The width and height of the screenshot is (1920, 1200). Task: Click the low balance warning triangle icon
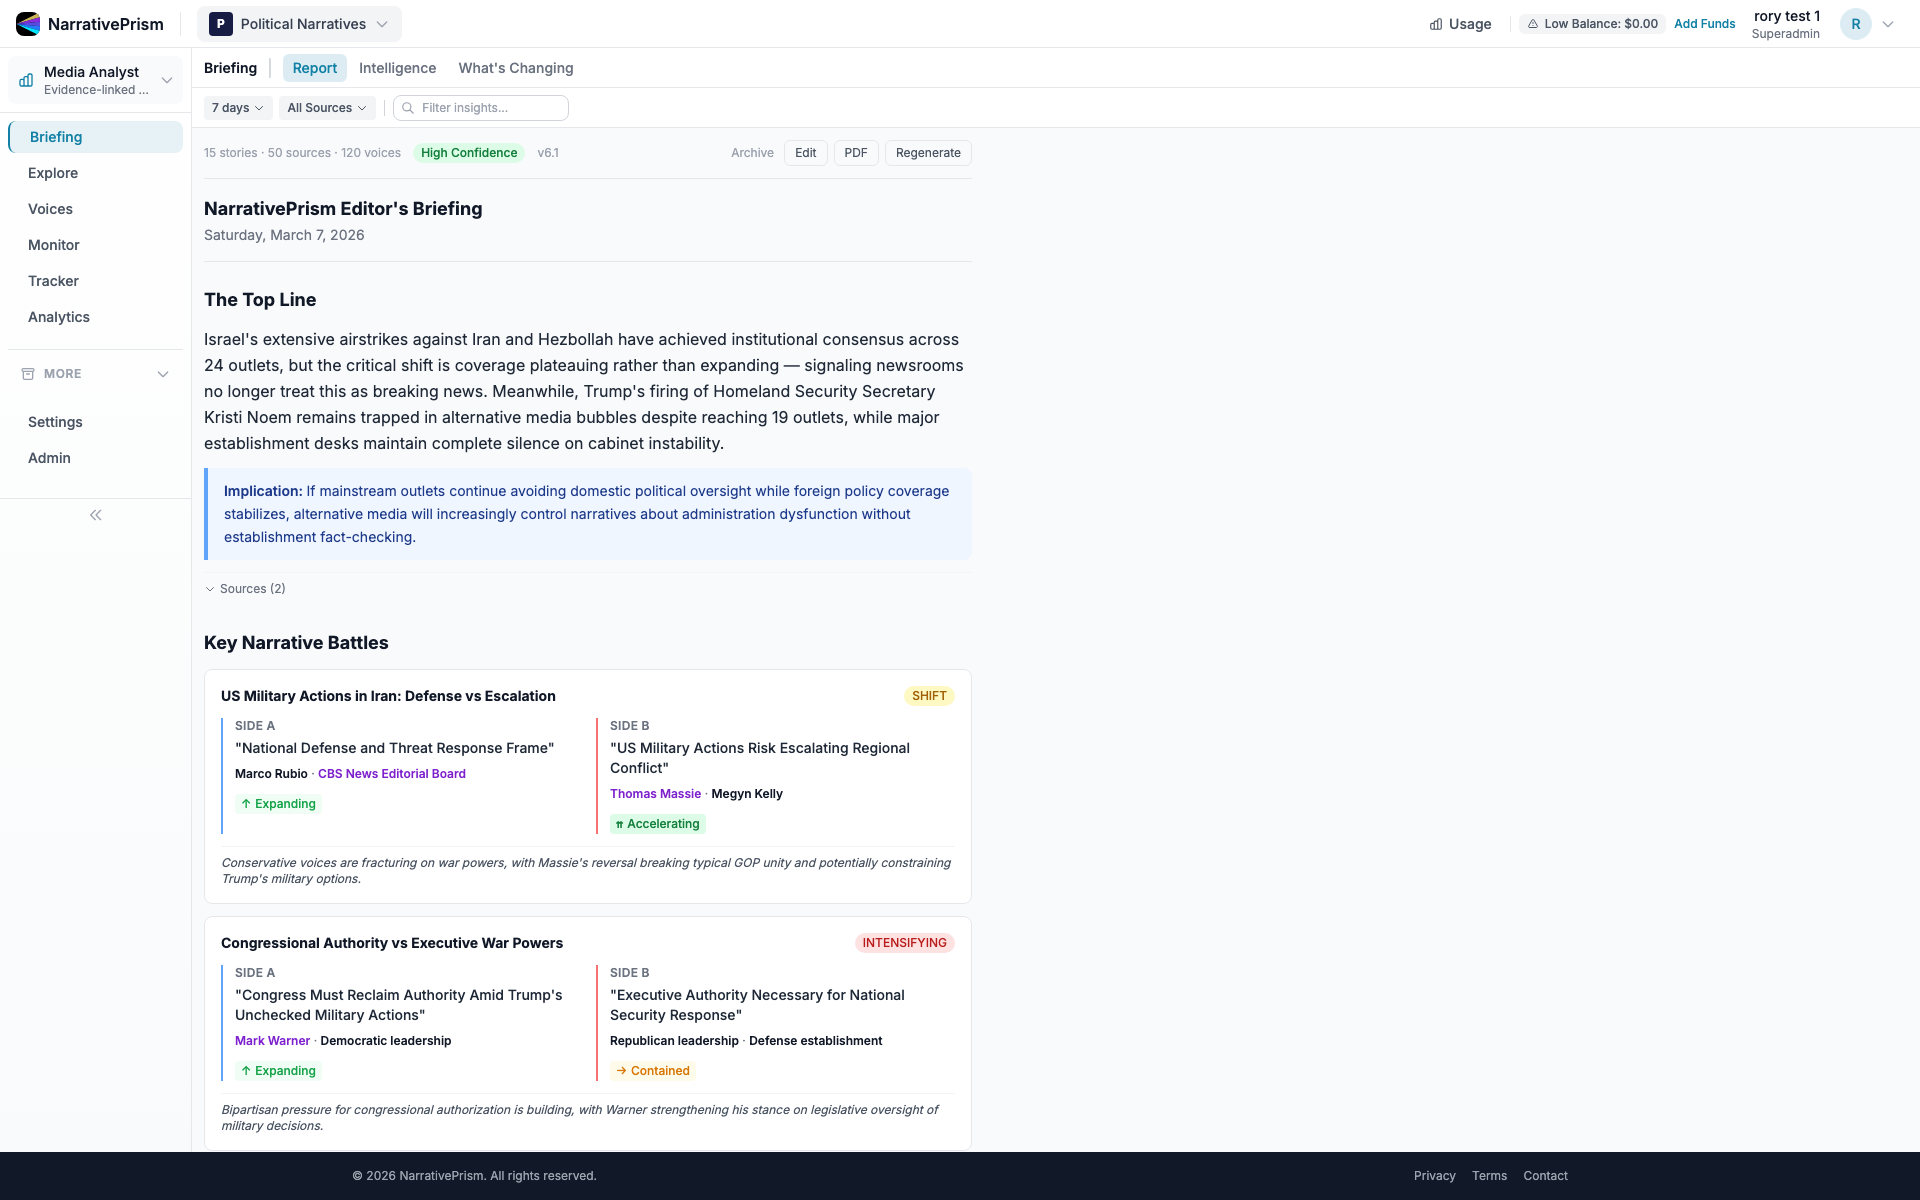(x=1531, y=23)
